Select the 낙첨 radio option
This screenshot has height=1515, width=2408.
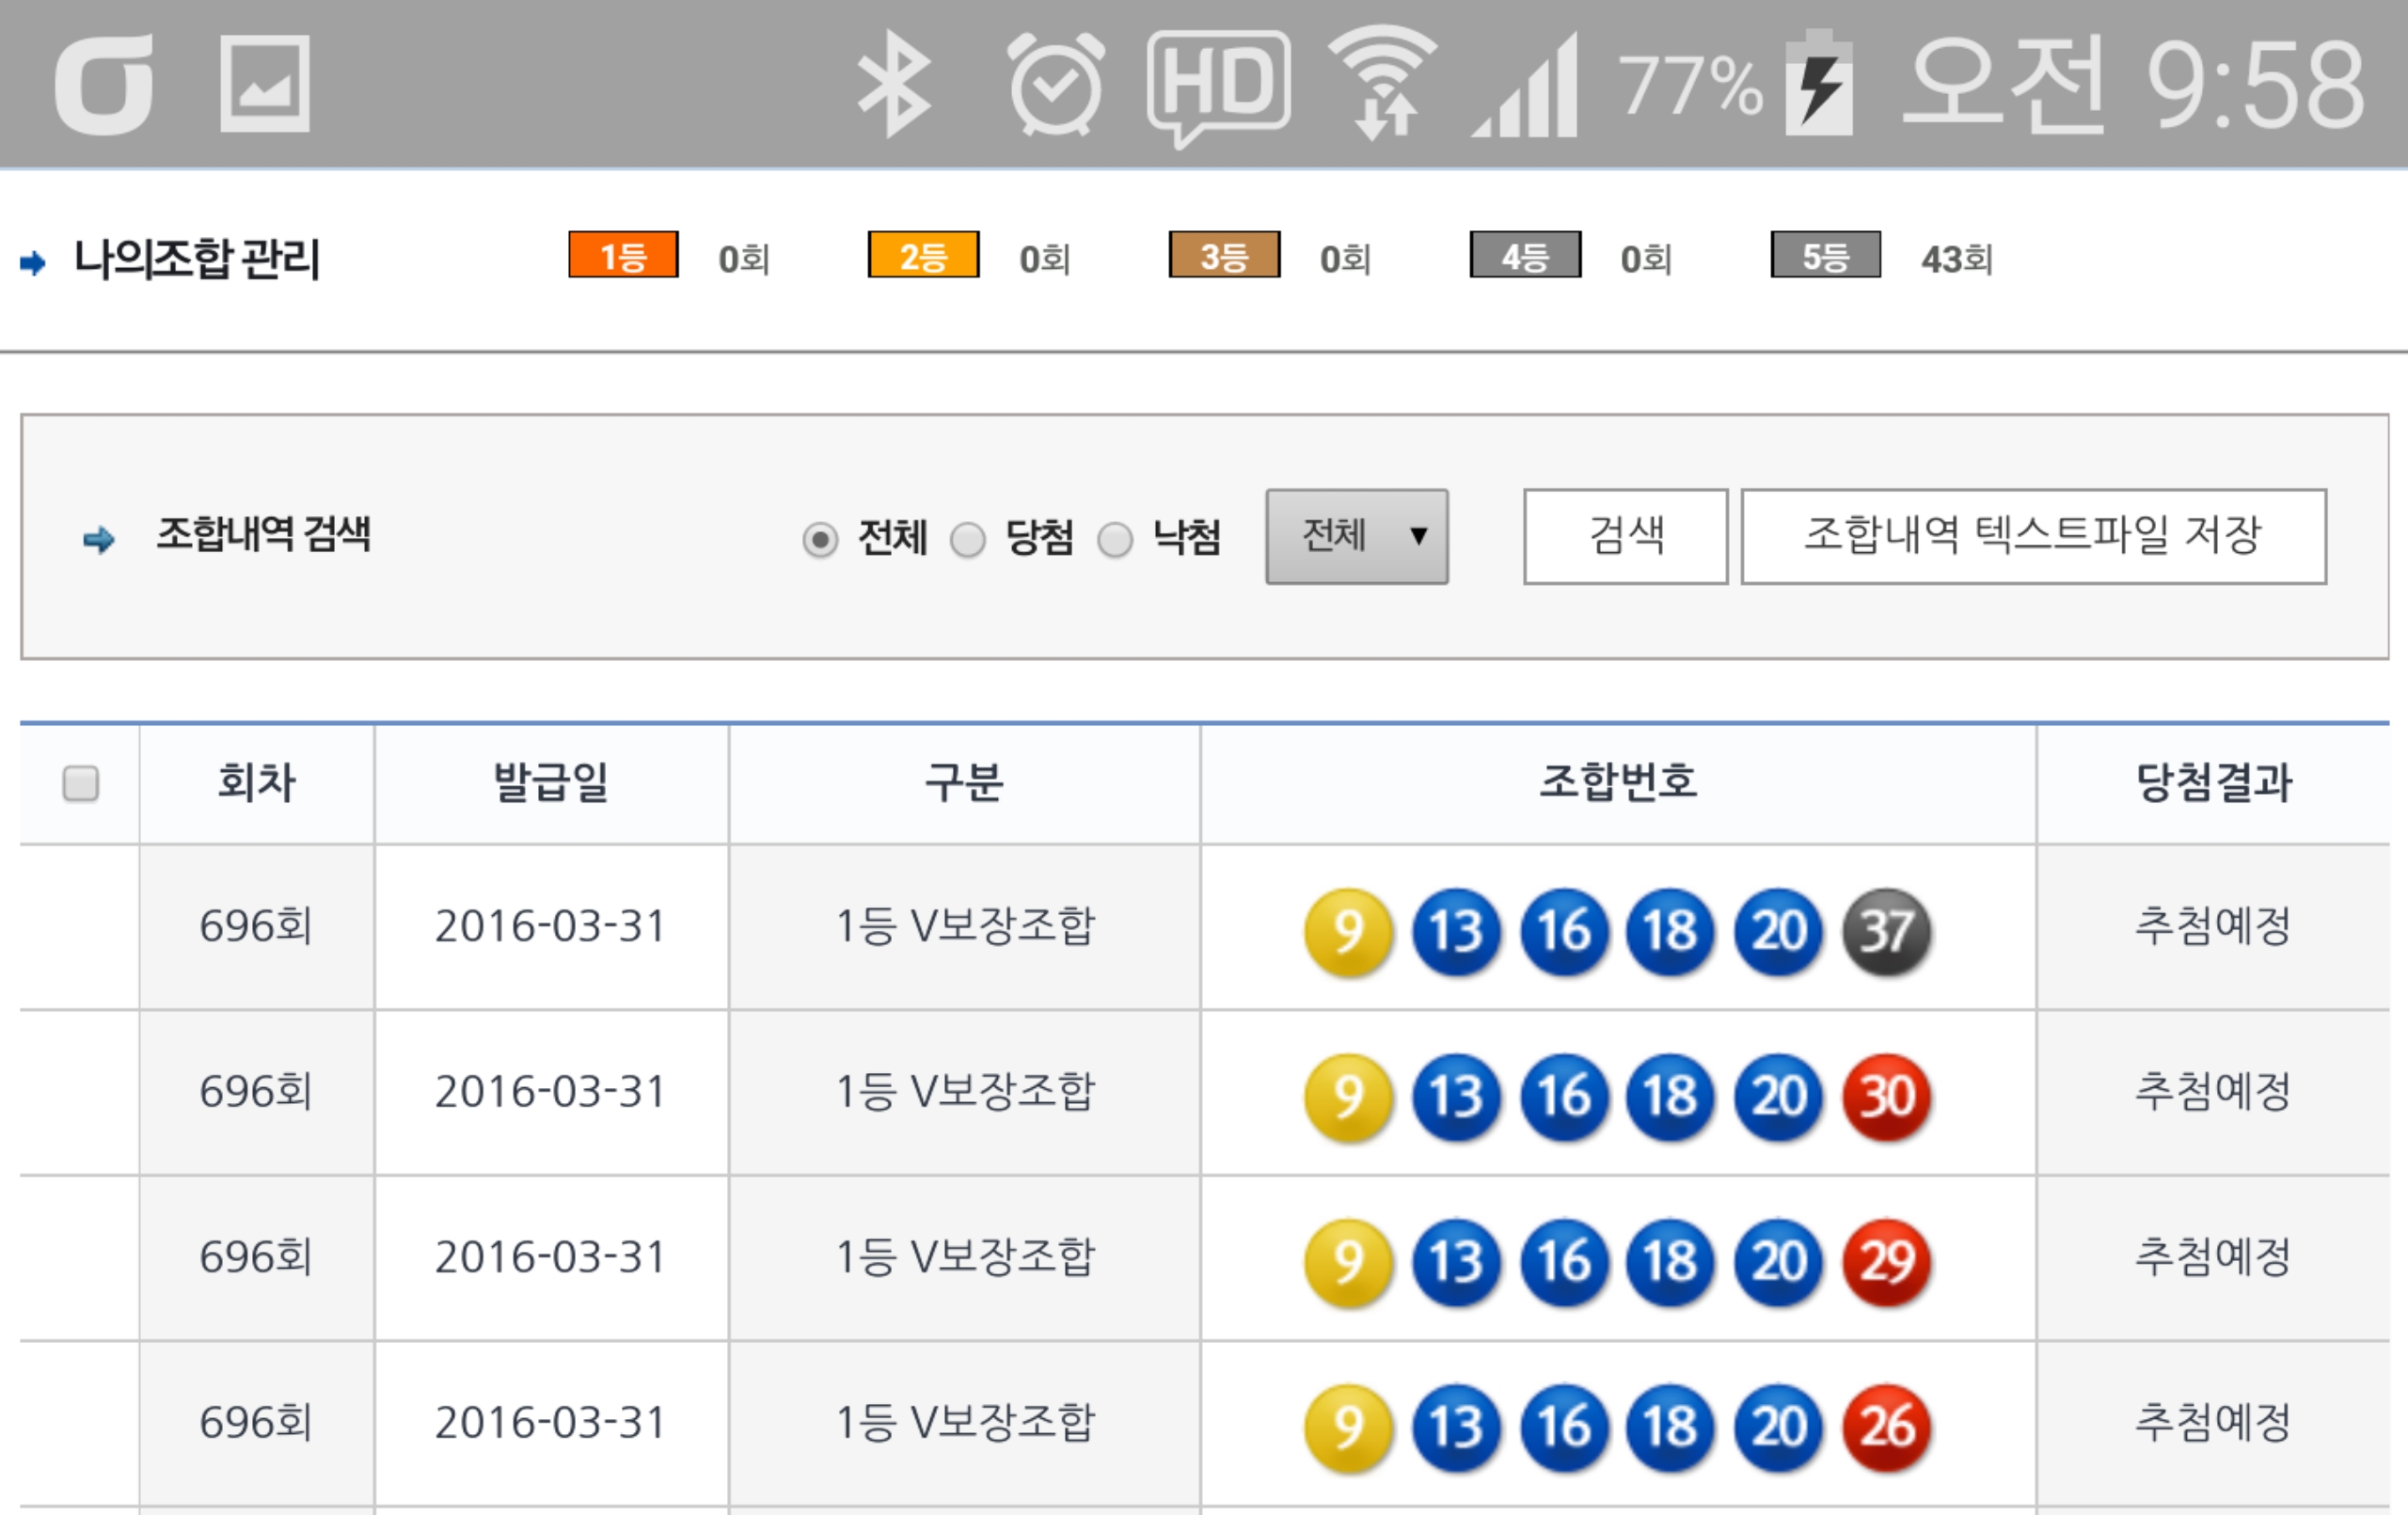1115,540
